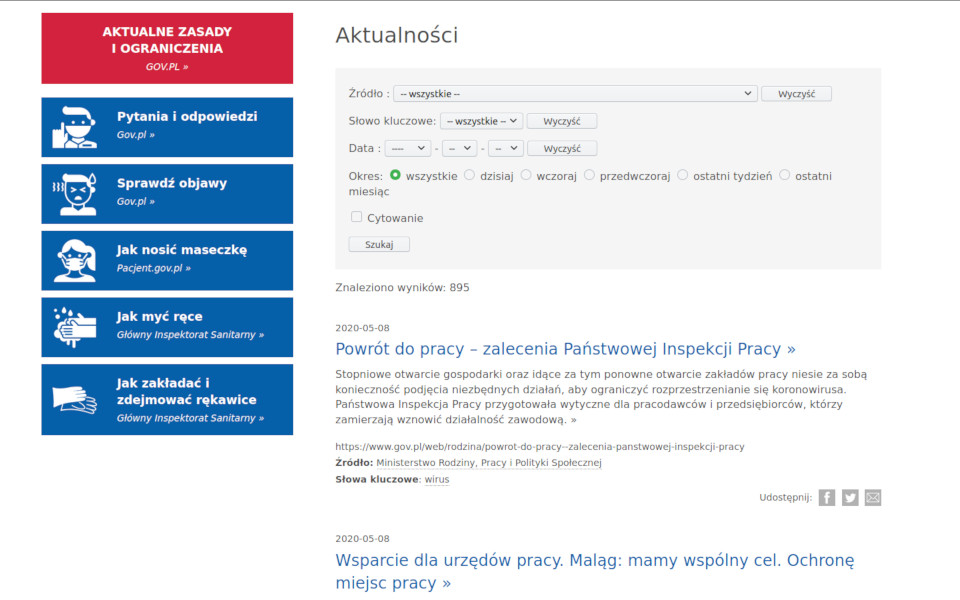Screen dimensions: 960x600
Task: Open Jak zakładać i zdejmować rękawice tile
Action: point(167,400)
